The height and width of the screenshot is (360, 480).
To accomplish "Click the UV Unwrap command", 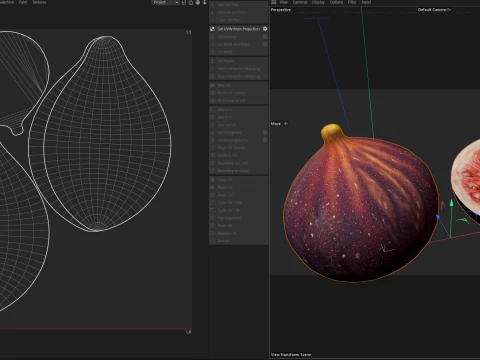I will click(239, 37).
